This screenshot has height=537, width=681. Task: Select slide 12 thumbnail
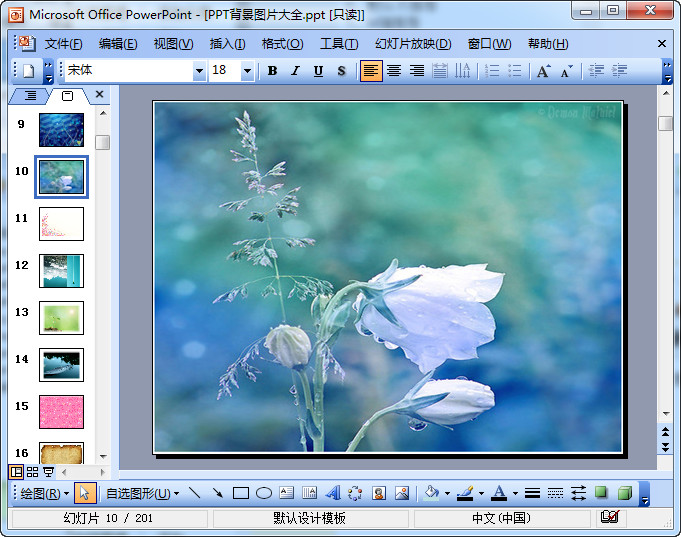pos(61,271)
